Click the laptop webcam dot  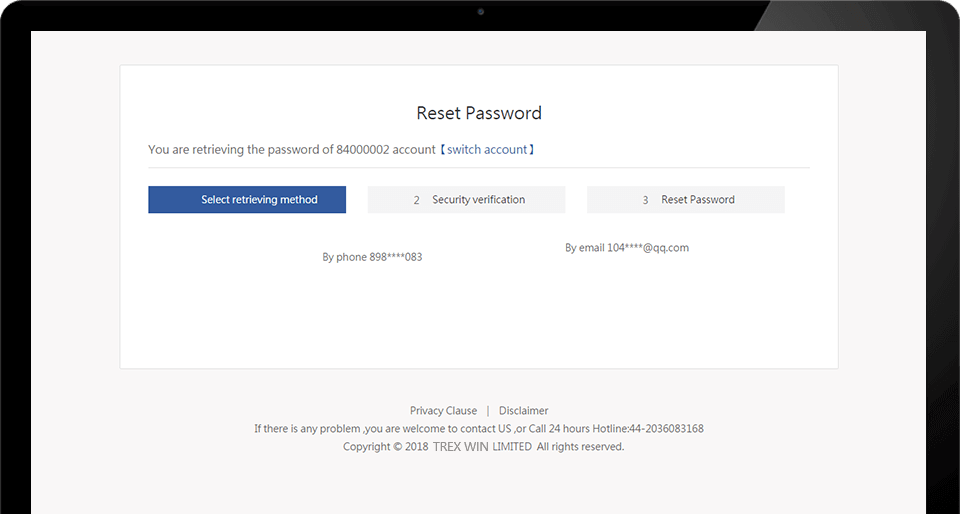(x=481, y=12)
